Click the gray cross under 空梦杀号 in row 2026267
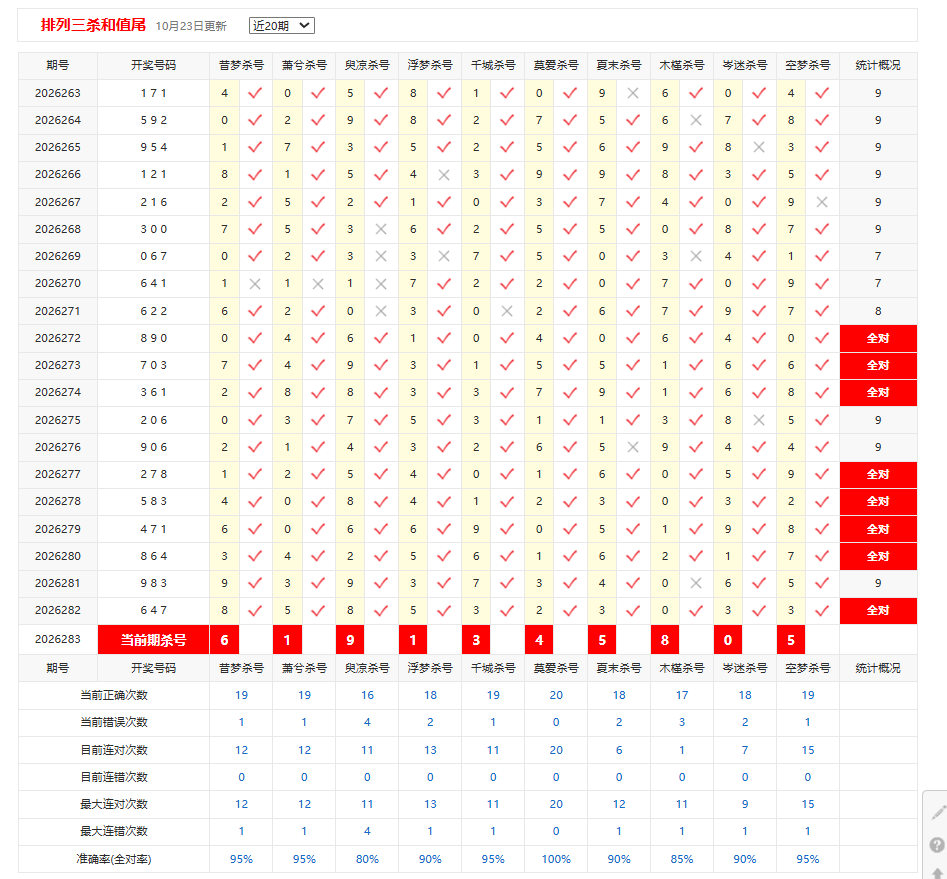Screen dimensions: 947x879 (822, 202)
